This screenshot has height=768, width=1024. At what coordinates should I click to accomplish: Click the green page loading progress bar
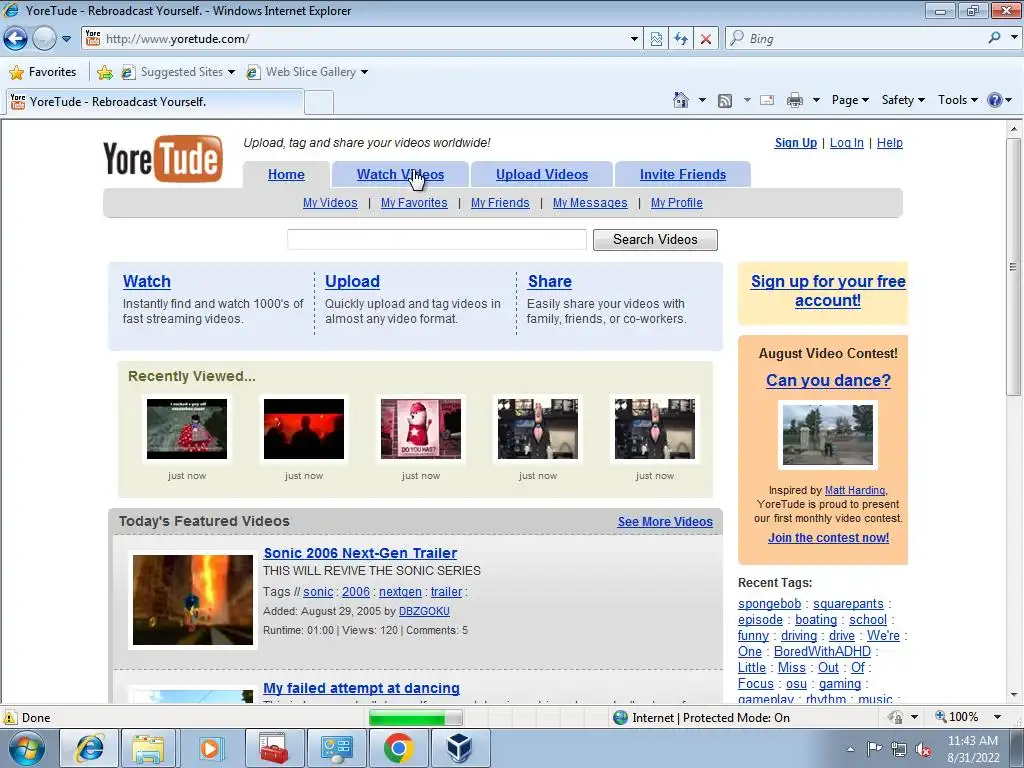[x=415, y=718]
